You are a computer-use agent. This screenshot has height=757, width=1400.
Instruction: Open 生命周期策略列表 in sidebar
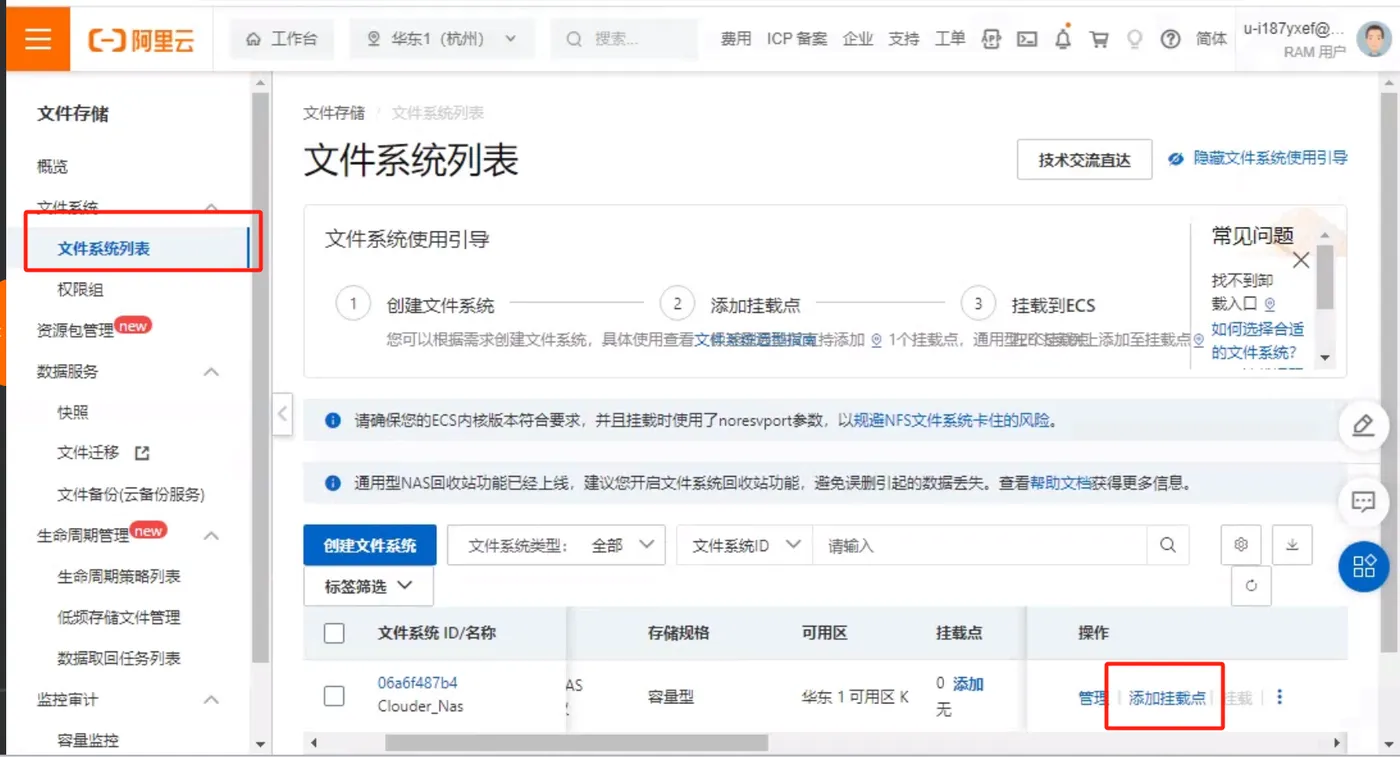[119, 576]
